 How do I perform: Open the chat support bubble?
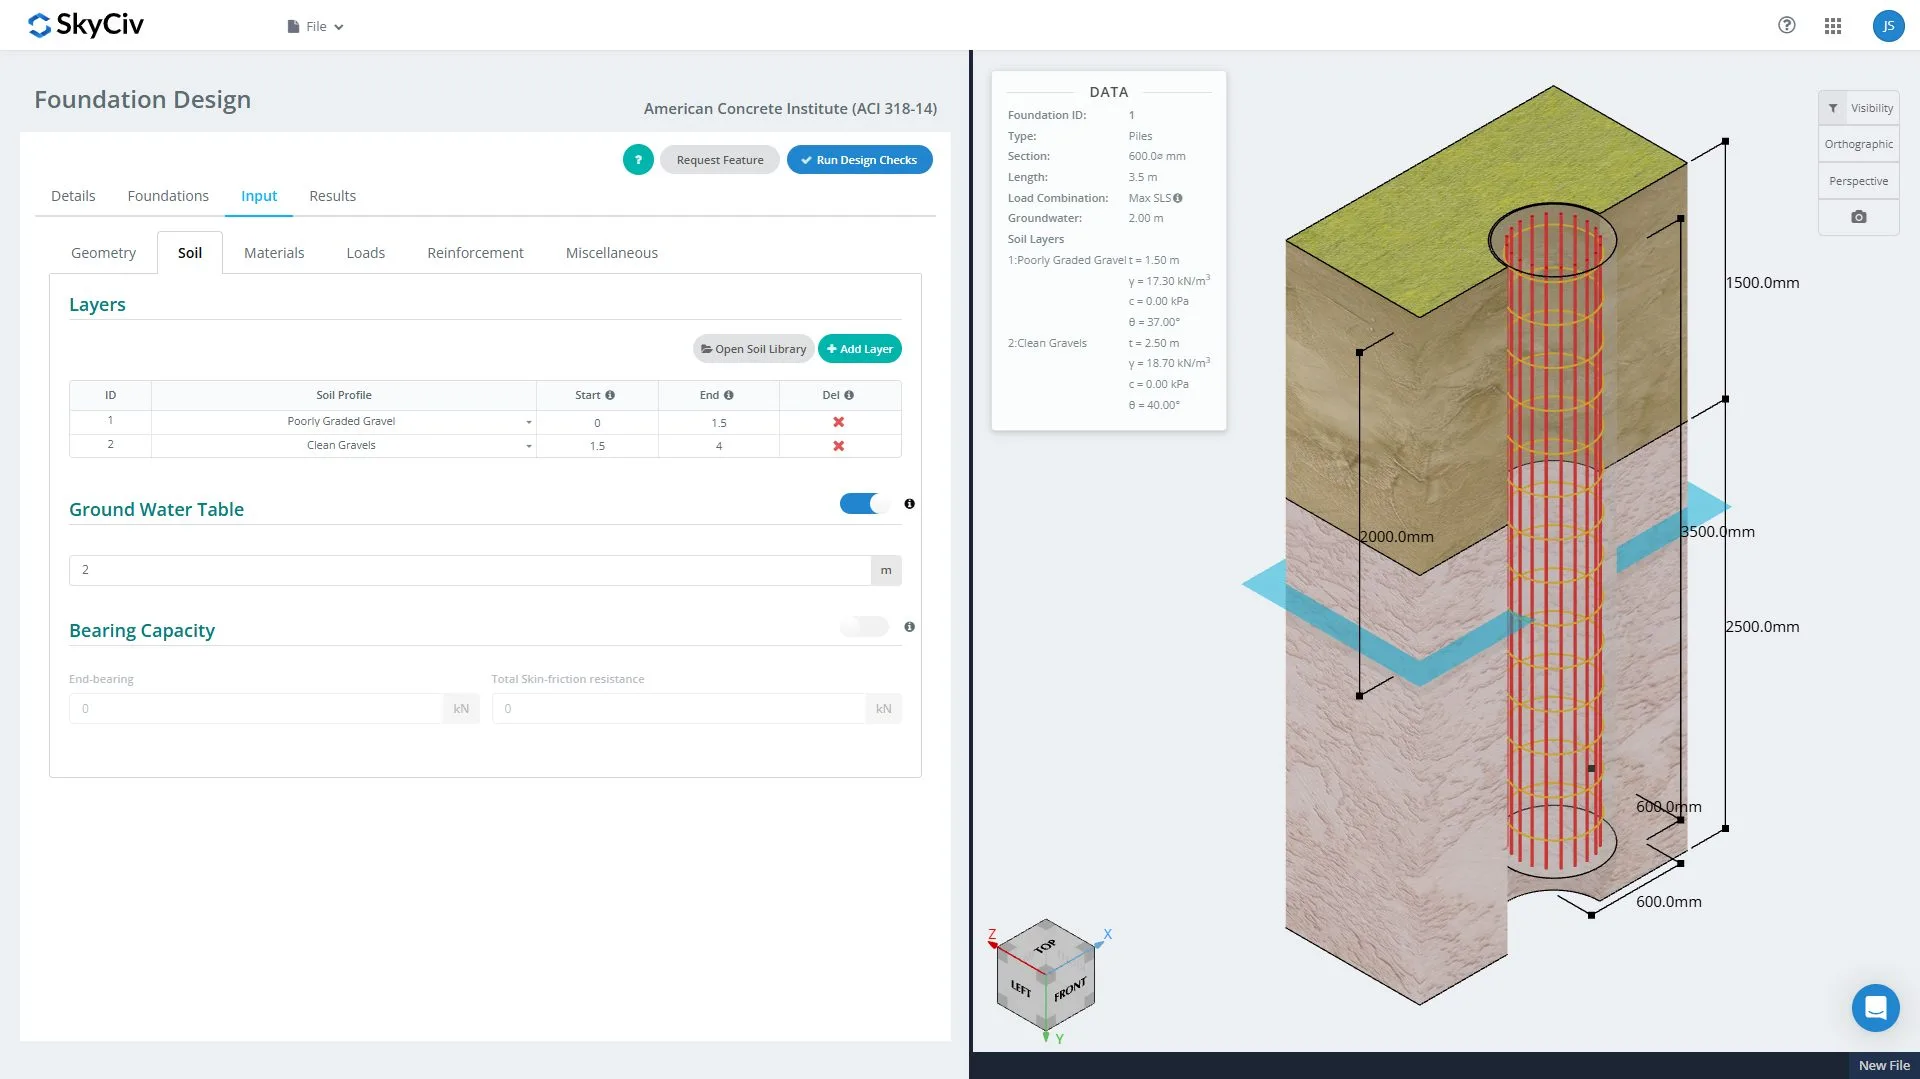(1875, 1007)
